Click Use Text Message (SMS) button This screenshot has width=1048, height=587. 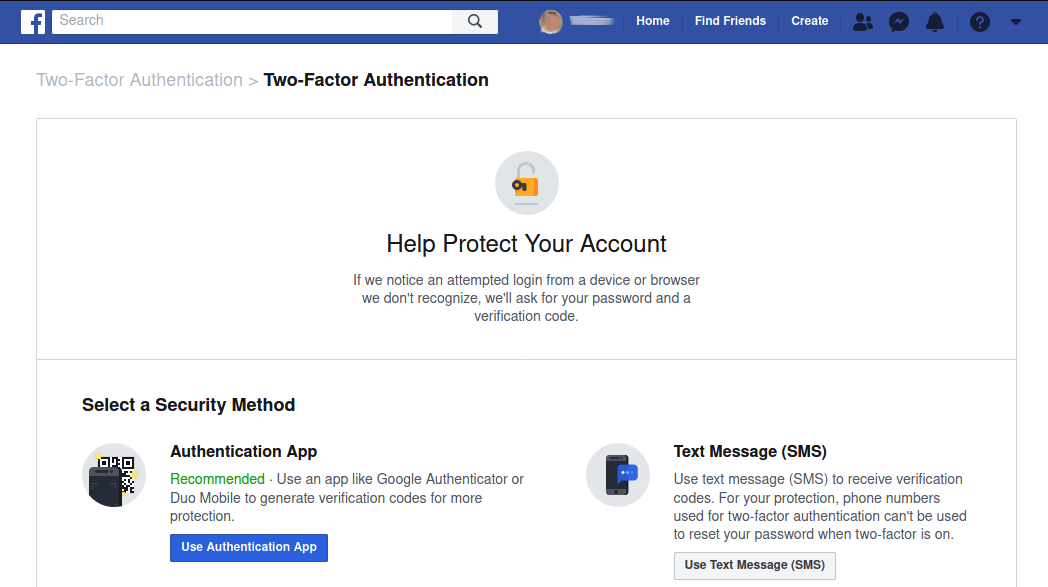point(755,566)
